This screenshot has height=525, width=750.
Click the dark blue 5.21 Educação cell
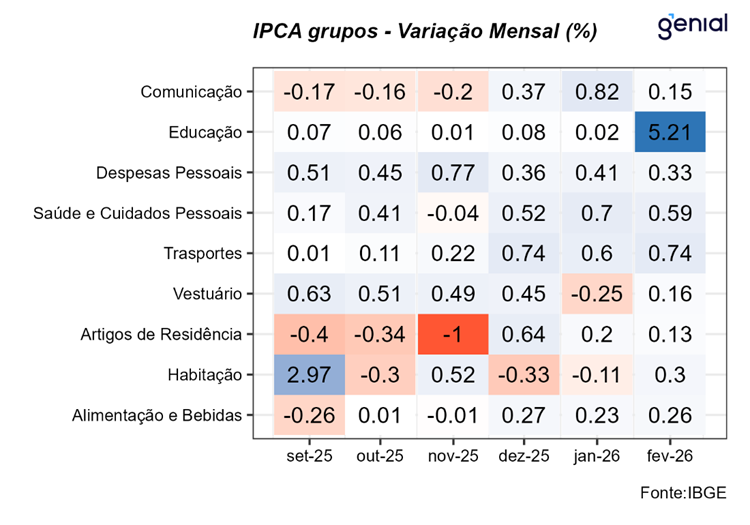[670, 132]
